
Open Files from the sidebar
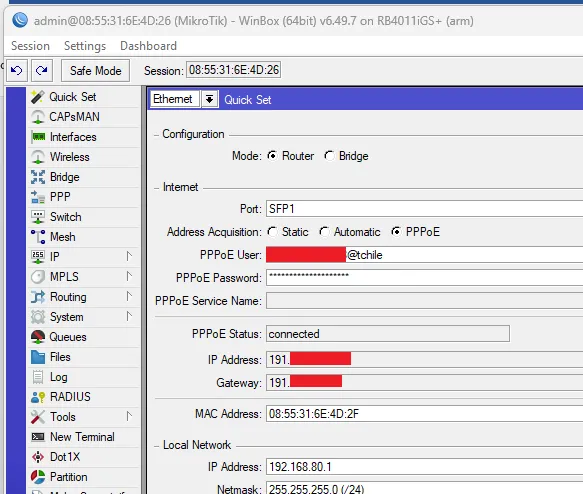tap(84, 357)
